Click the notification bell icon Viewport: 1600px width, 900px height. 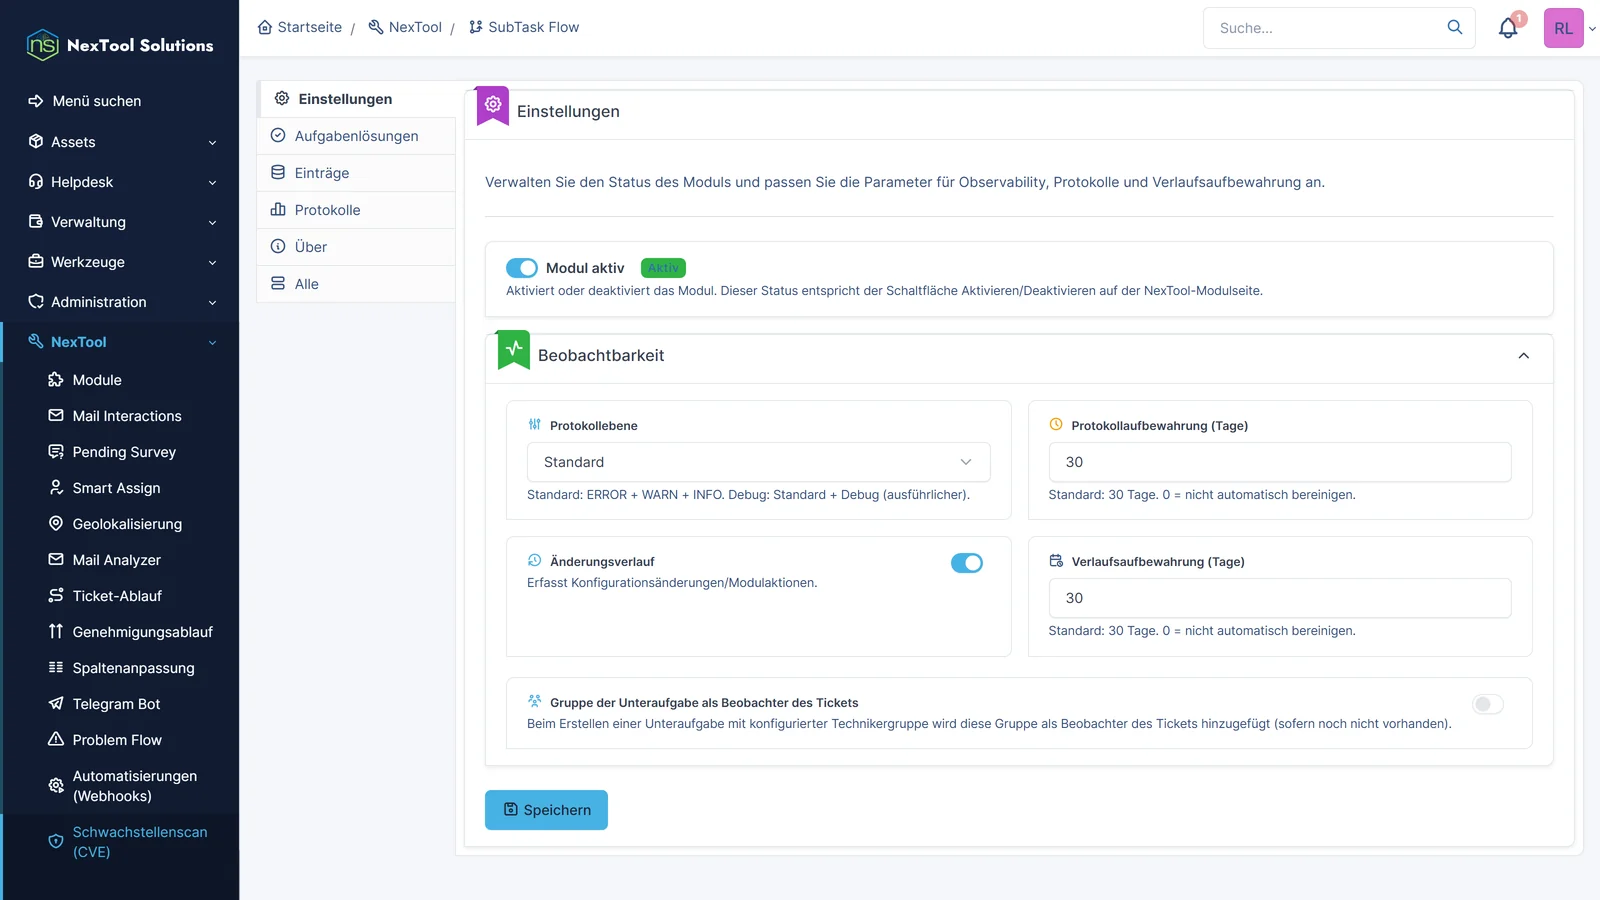[1508, 28]
